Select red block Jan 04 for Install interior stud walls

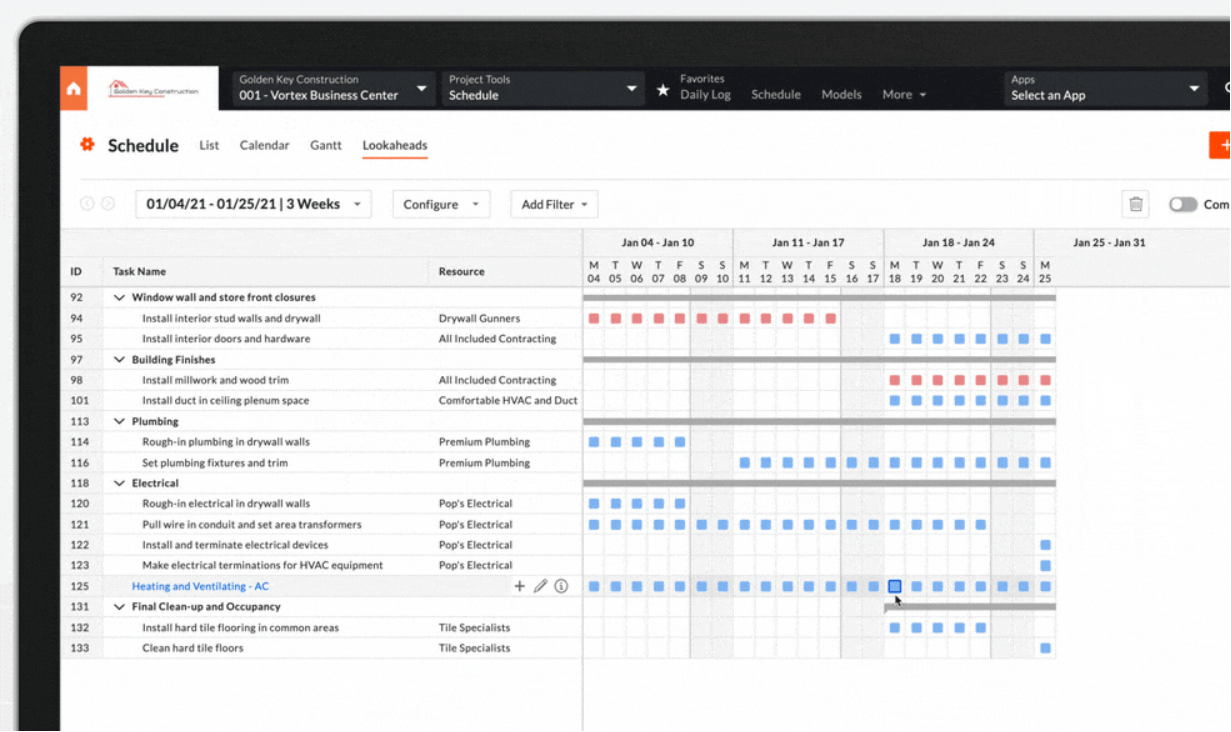click(594, 318)
